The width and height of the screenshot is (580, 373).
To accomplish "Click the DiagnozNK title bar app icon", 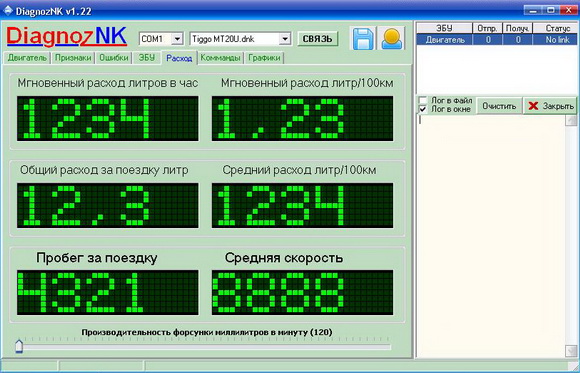I will pyautogui.click(x=8, y=10).
